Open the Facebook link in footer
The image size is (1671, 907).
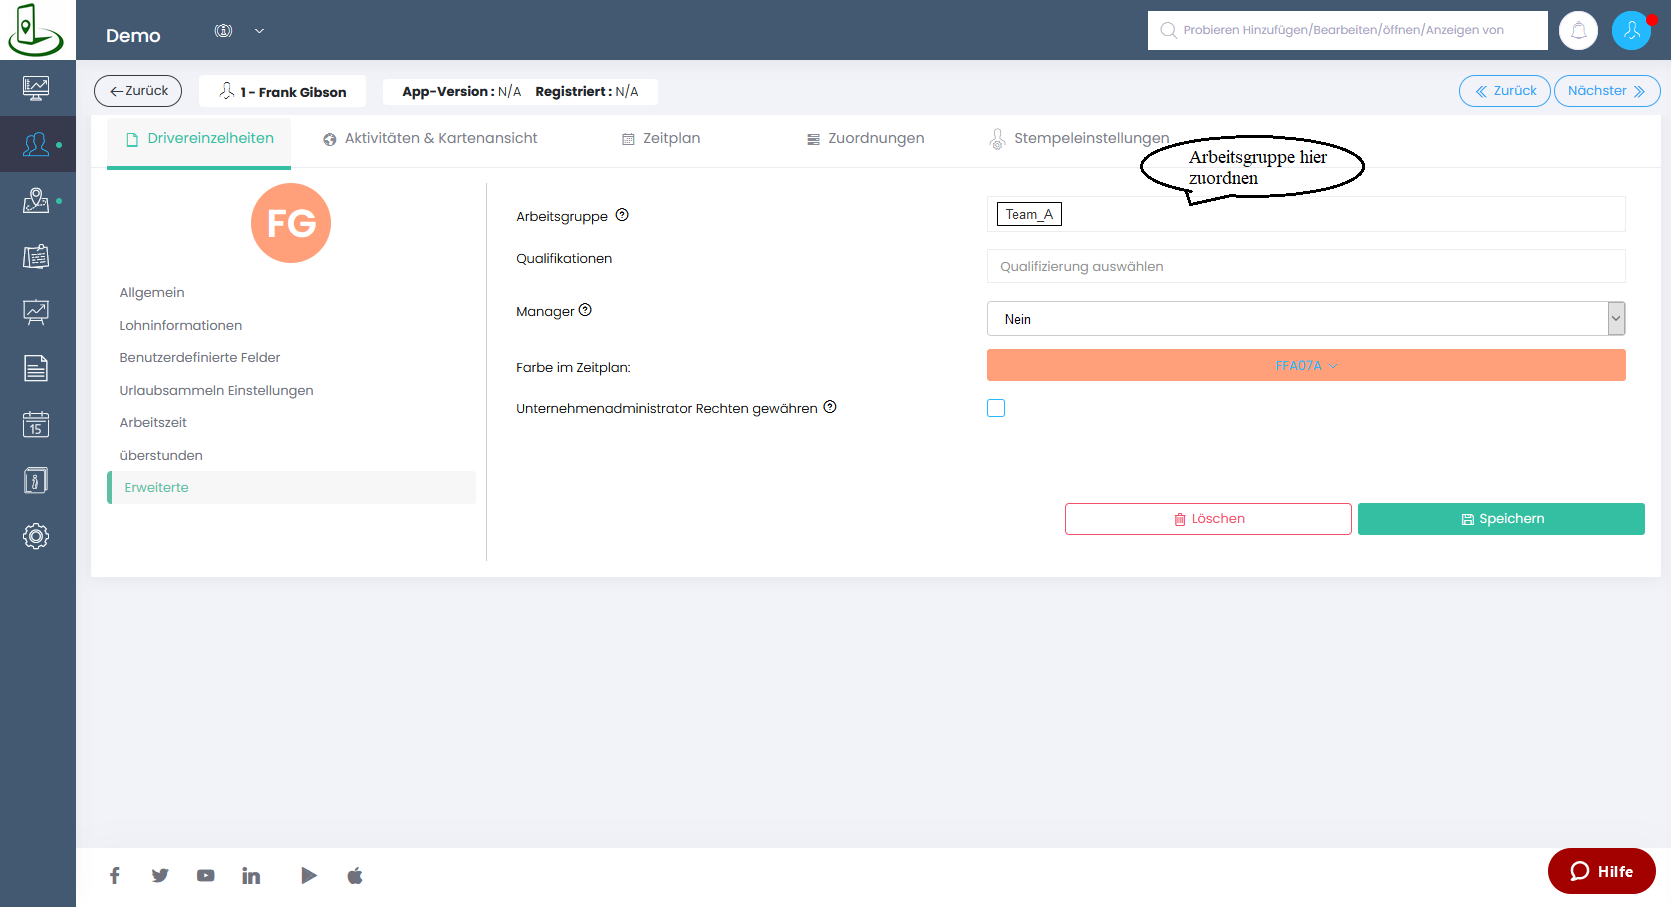point(115,876)
